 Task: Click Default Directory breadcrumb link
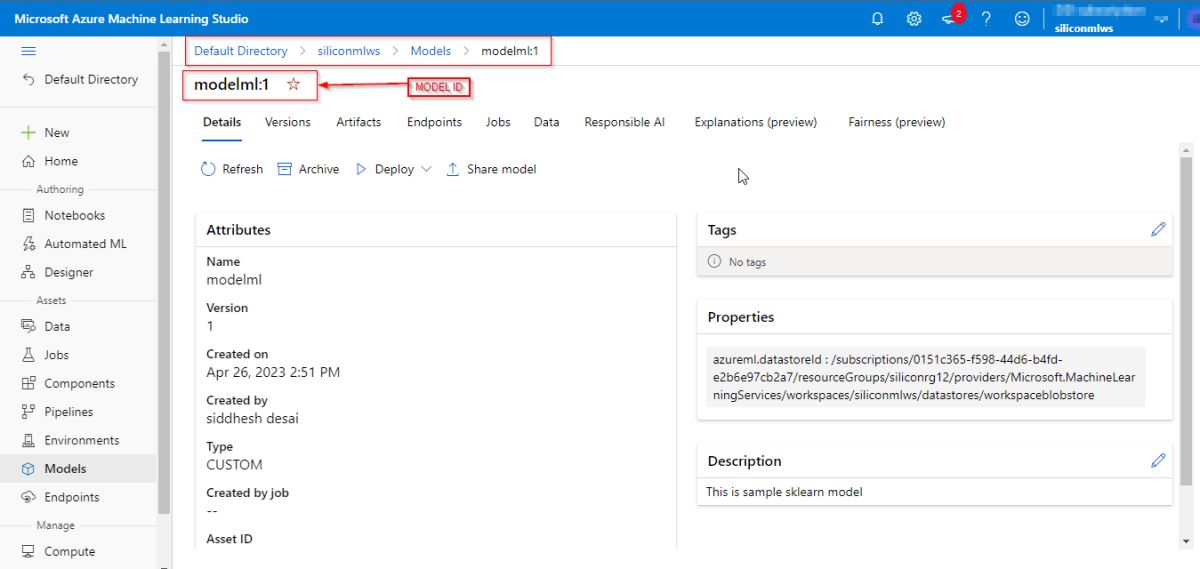240,51
